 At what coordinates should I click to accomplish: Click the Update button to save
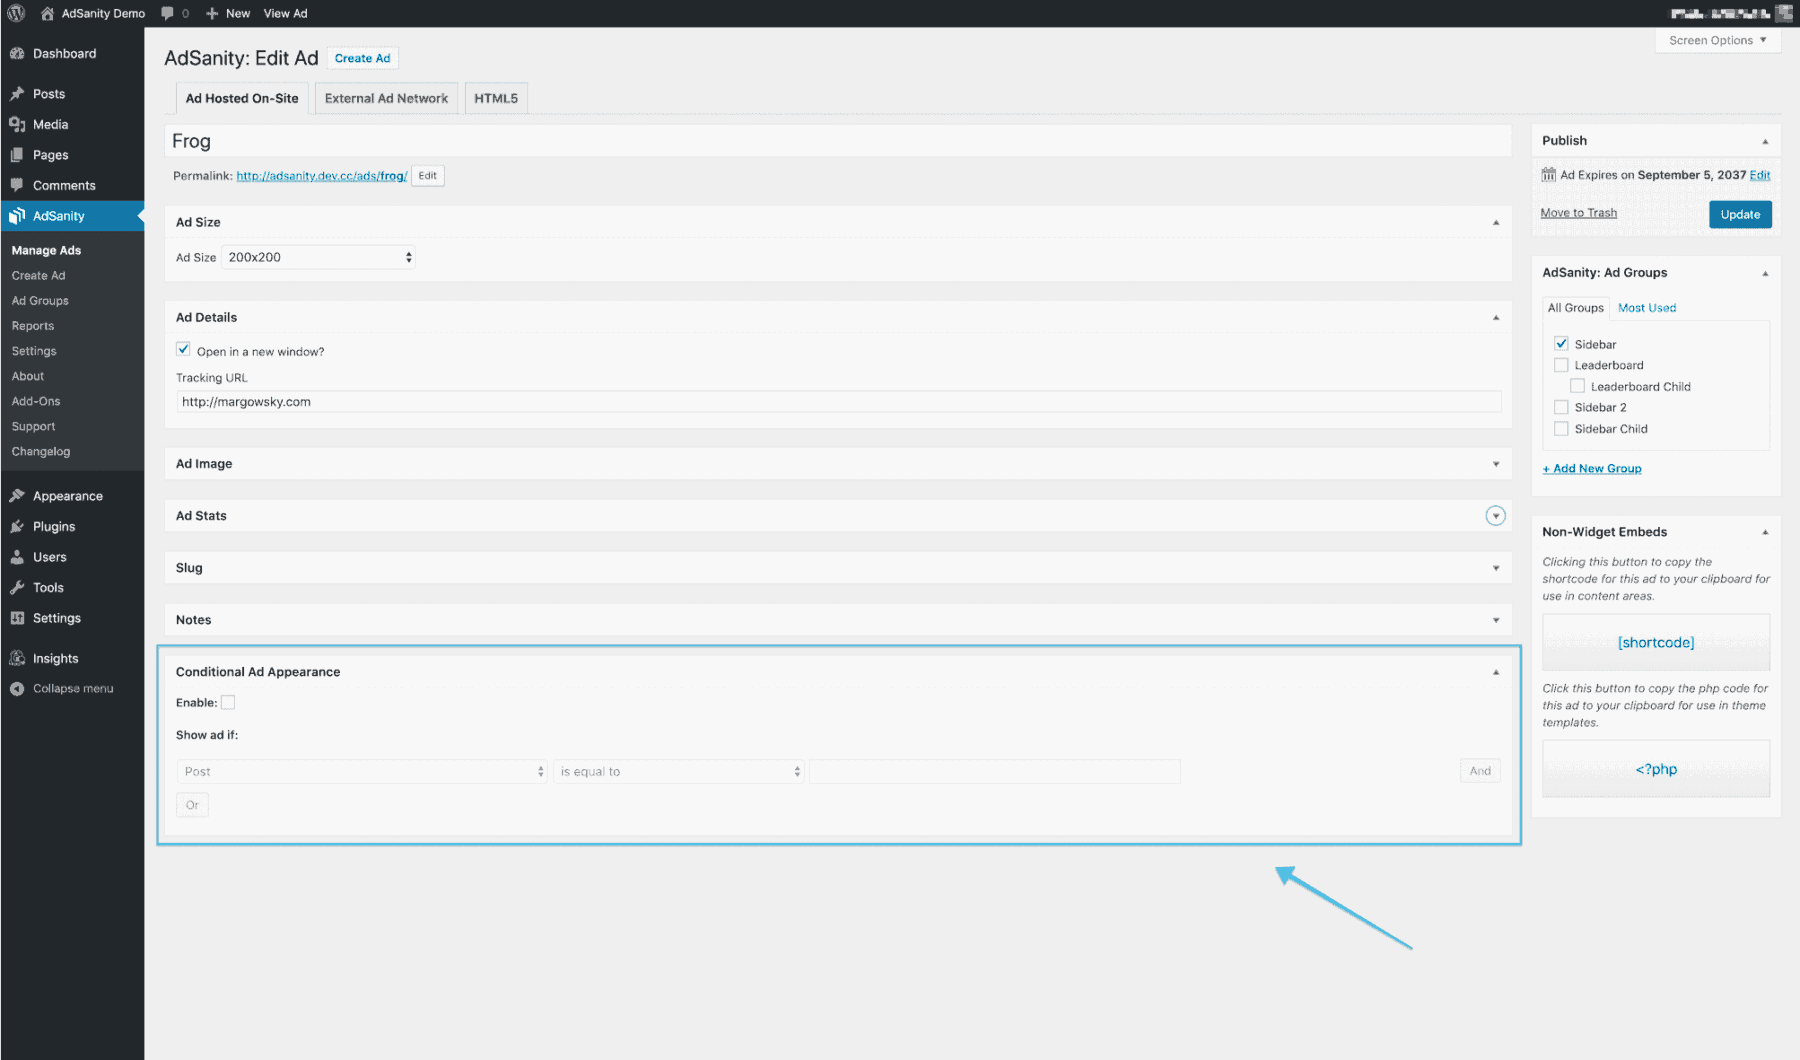click(1739, 213)
